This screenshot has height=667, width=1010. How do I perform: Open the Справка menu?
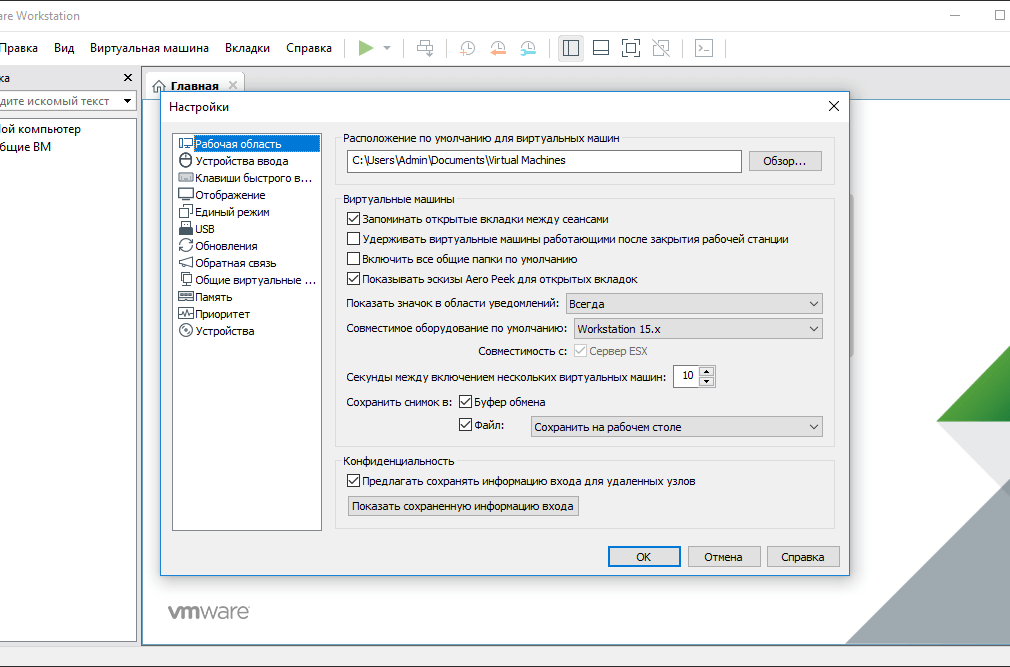point(309,48)
